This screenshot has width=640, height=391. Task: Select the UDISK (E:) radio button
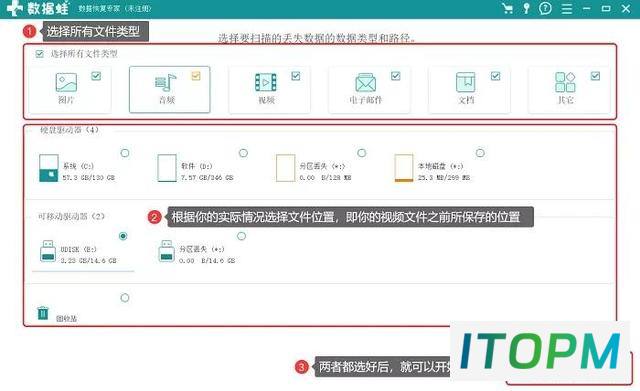(123, 236)
